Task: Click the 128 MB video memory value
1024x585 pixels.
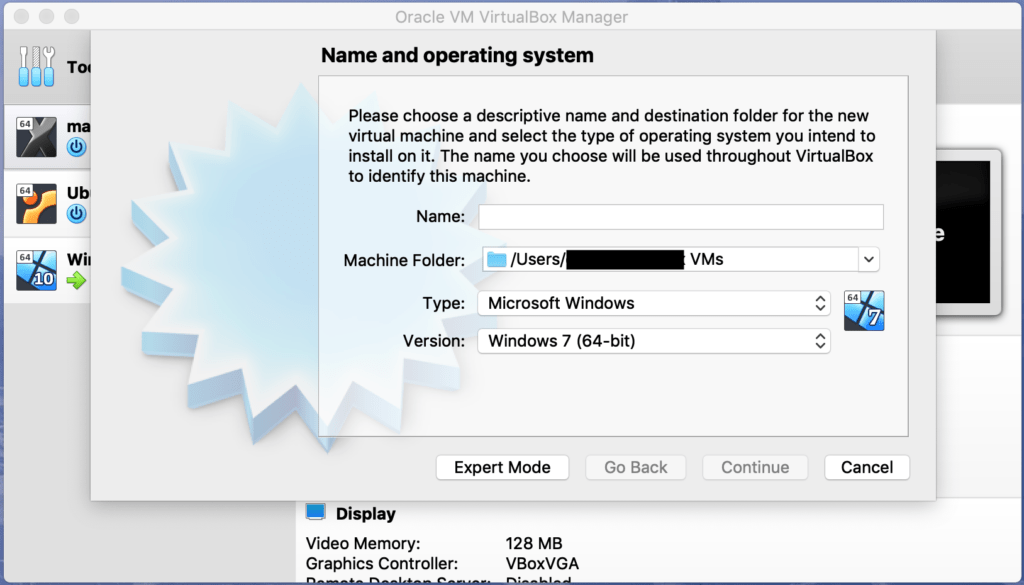Action: (x=534, y=543)
